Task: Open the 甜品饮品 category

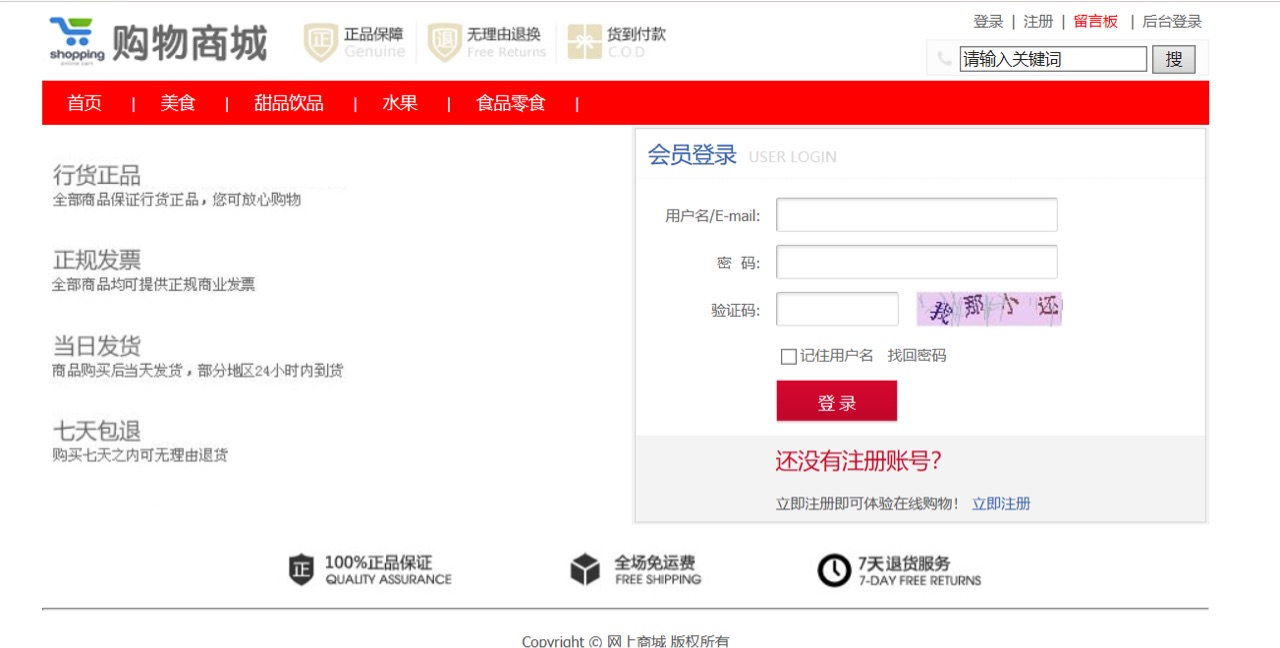Action: click(289, 103)
